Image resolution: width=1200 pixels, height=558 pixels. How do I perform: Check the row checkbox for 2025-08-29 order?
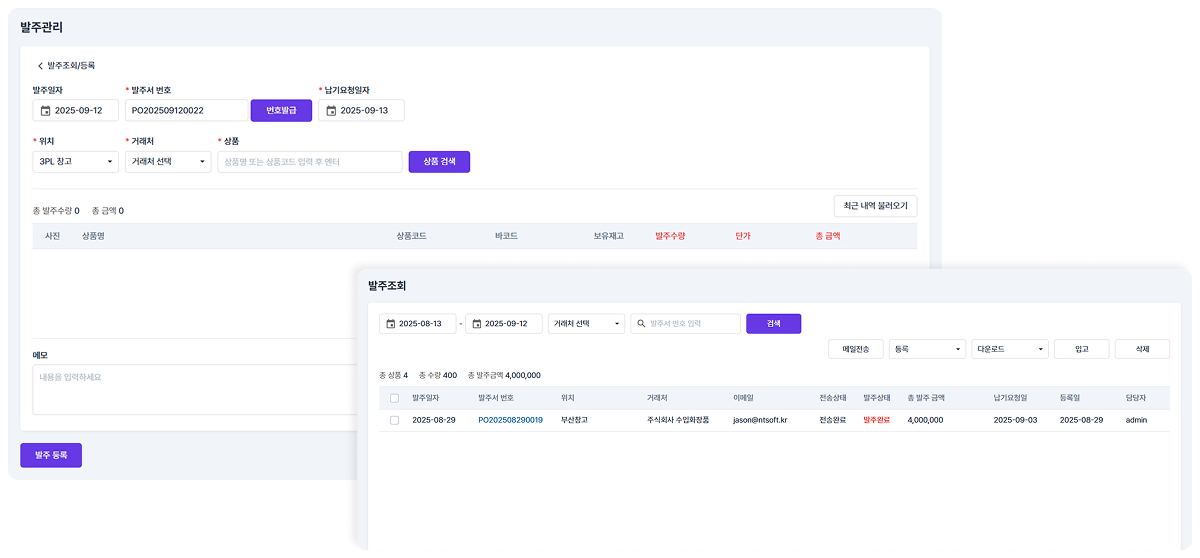click(x=394, y=420)
